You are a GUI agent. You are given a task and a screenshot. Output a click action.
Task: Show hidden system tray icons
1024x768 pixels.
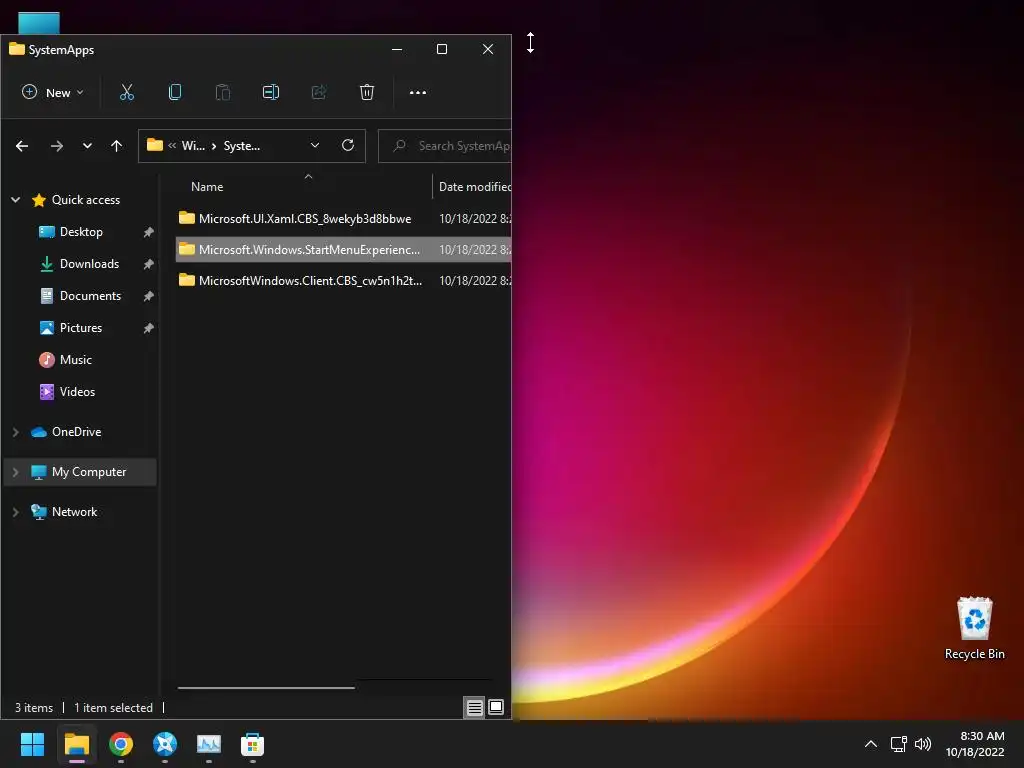871,743
